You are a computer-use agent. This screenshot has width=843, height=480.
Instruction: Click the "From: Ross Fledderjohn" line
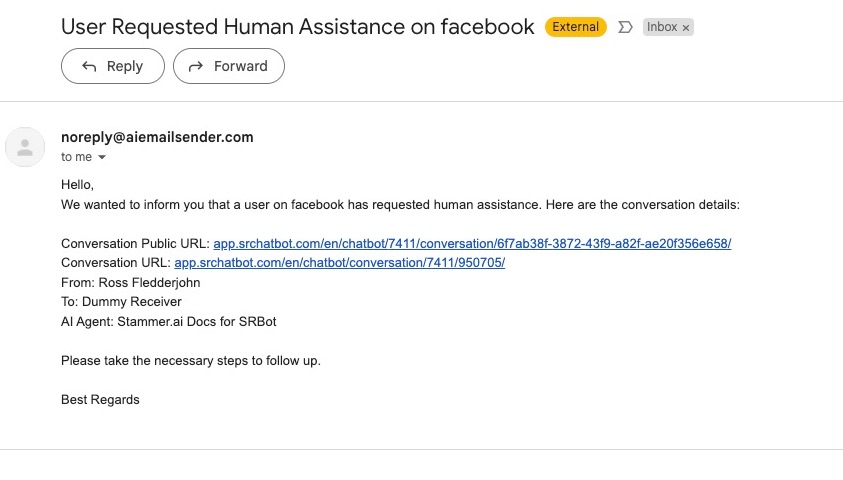click(131, 282)
